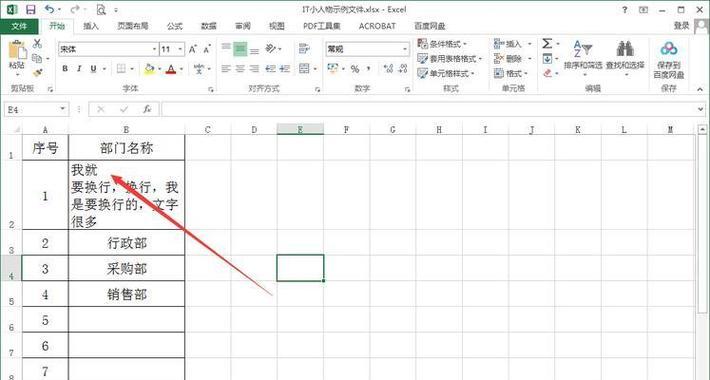Toggle middle vertical alignment
710x380 pixels.
(x=240, y=48)
